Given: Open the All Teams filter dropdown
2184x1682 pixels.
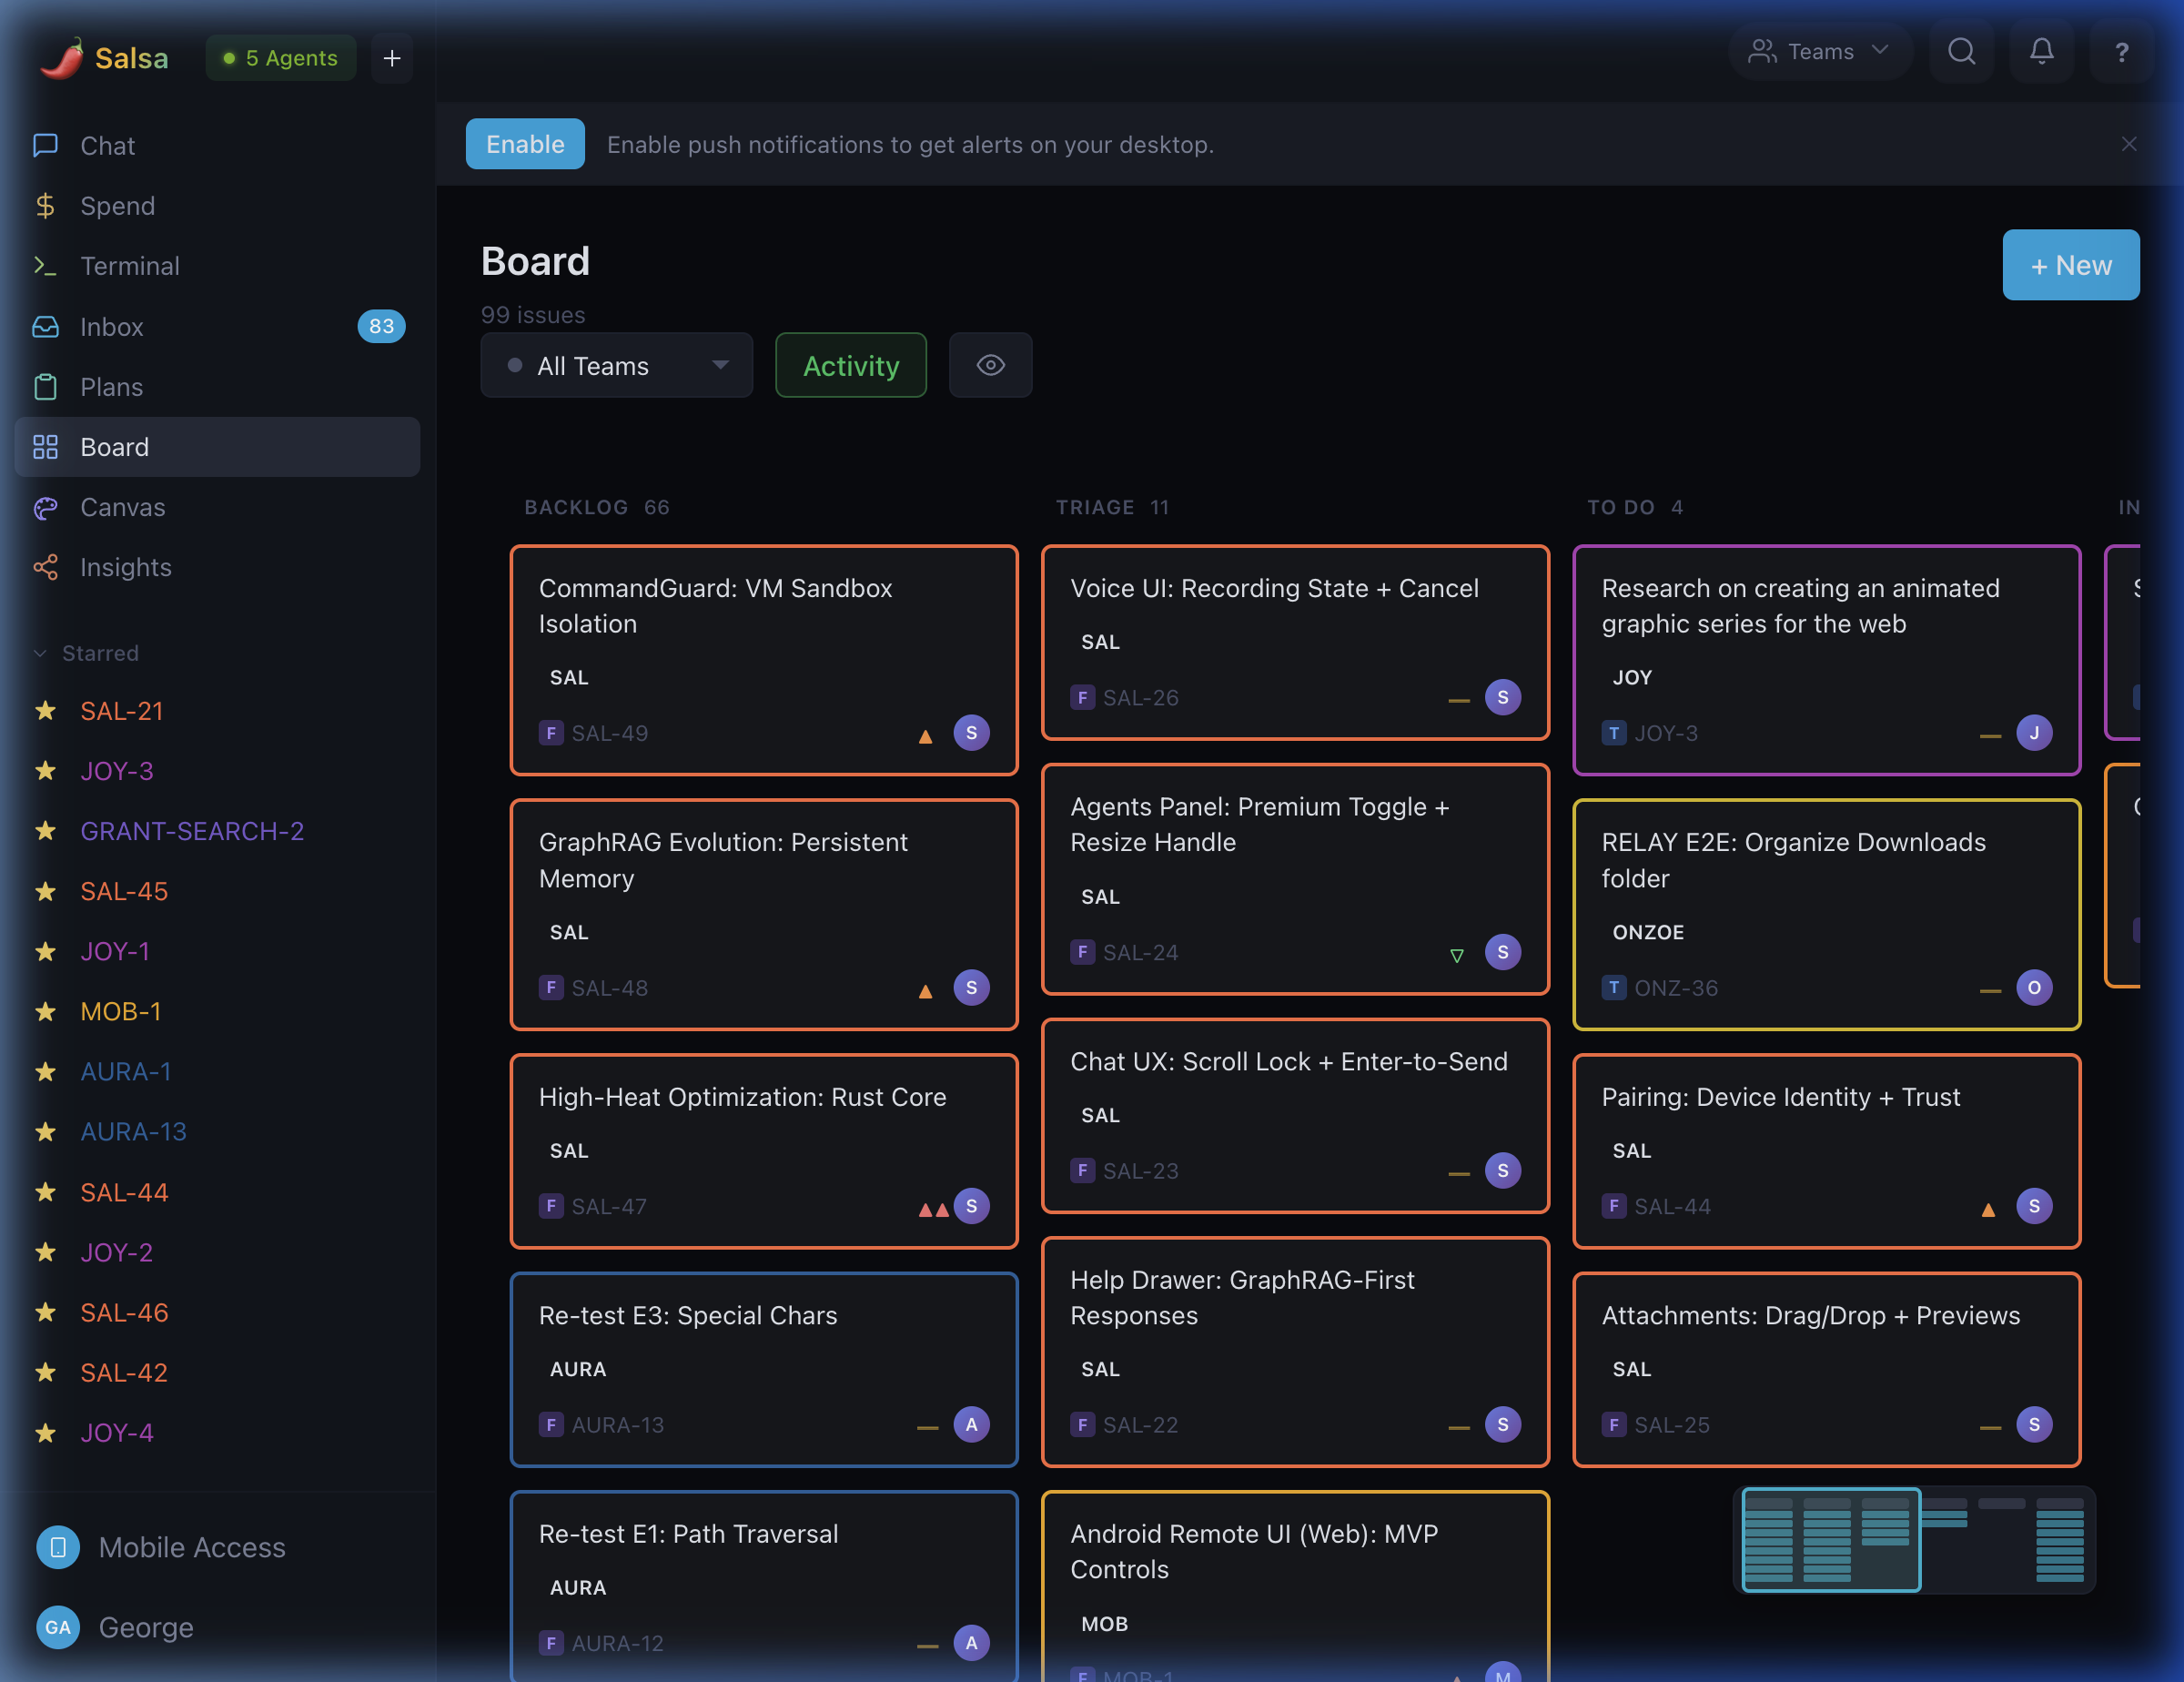Looking at the screenshot, I should (x=616, y=365).
